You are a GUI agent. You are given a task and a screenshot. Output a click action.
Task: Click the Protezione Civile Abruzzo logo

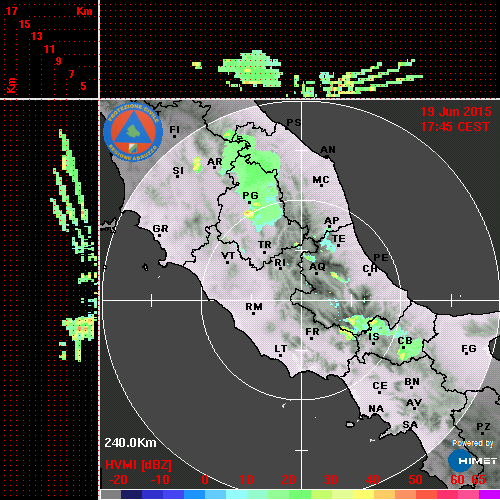(133, 132)
